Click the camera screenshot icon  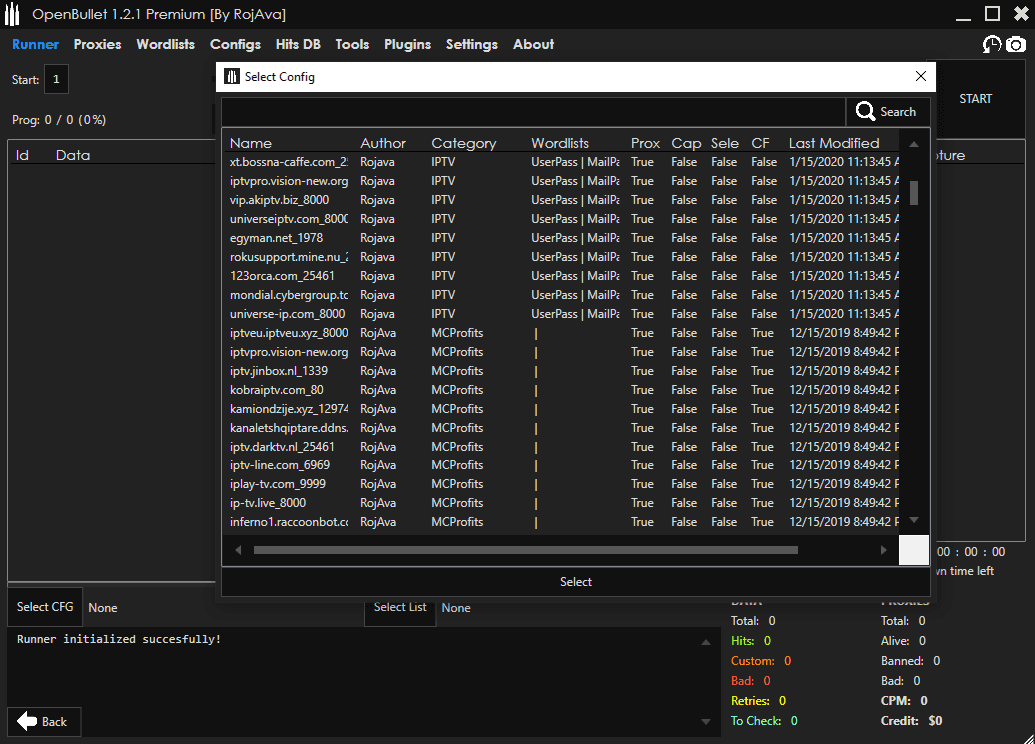click(1015, 44)
